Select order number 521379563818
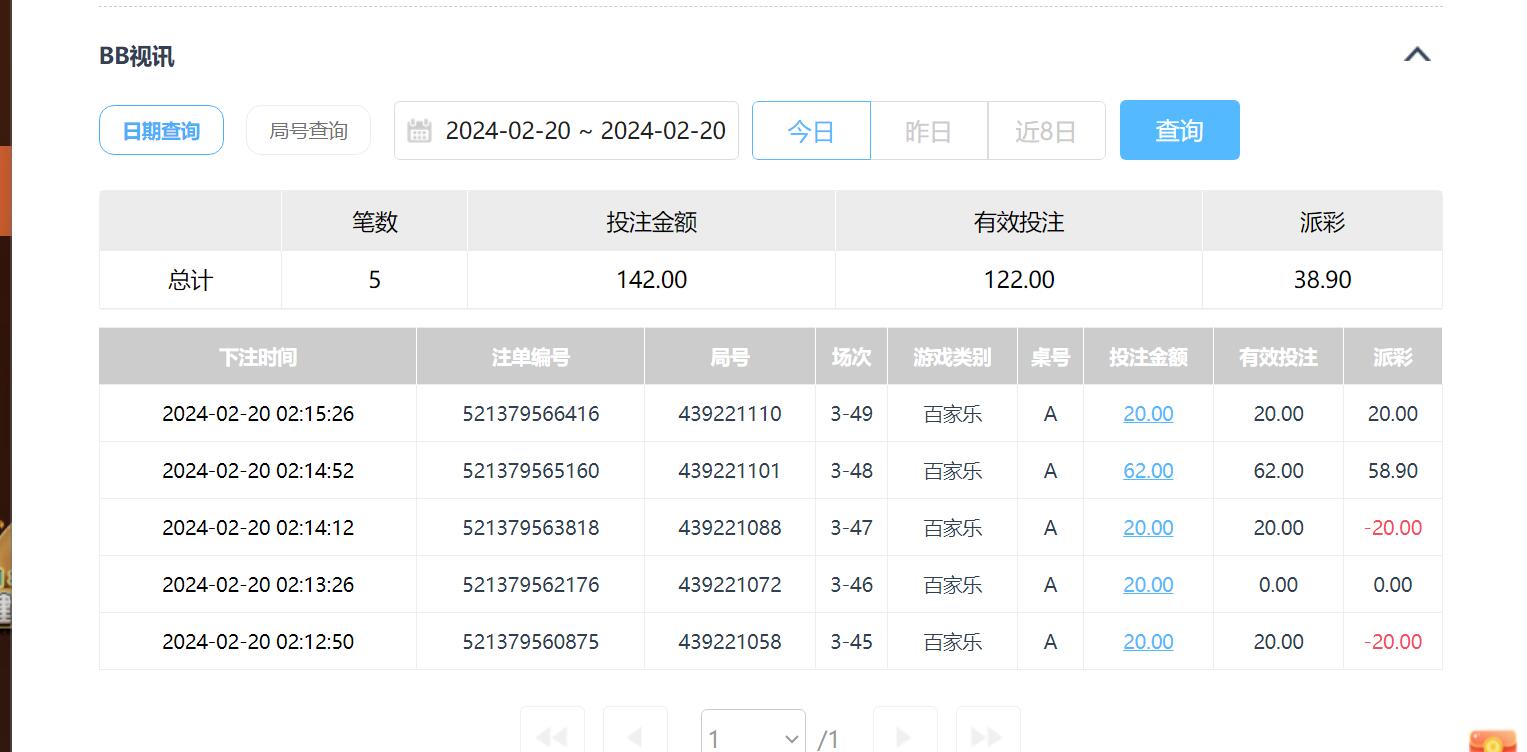Screen dimensions: 1527x752 (x=531, y=527)
